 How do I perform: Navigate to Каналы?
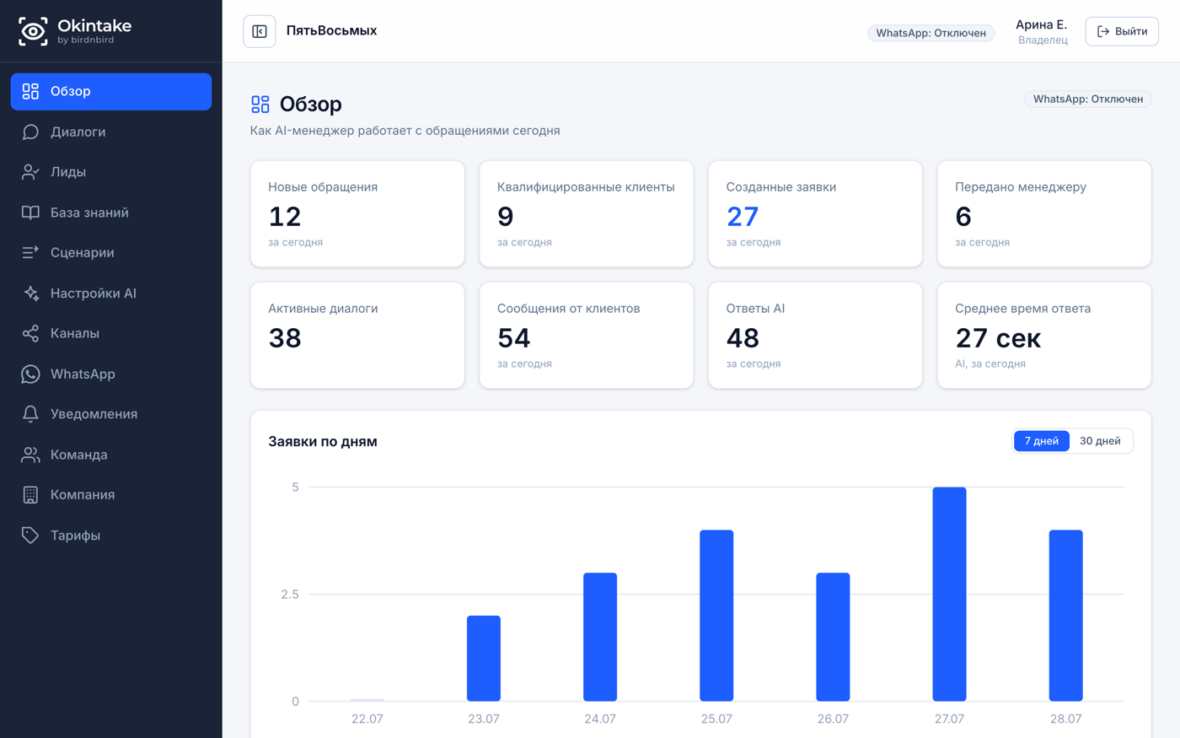(111, 333)
